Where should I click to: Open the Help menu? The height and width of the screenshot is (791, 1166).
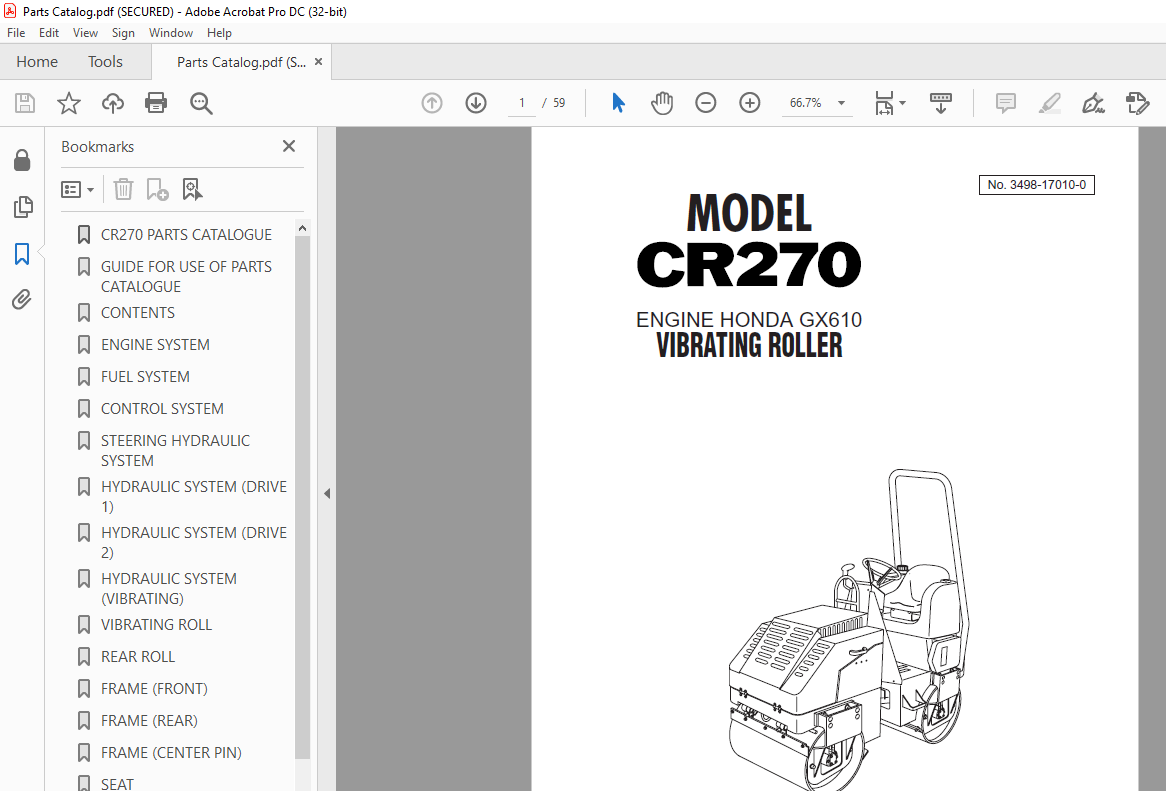pos(219,33)
